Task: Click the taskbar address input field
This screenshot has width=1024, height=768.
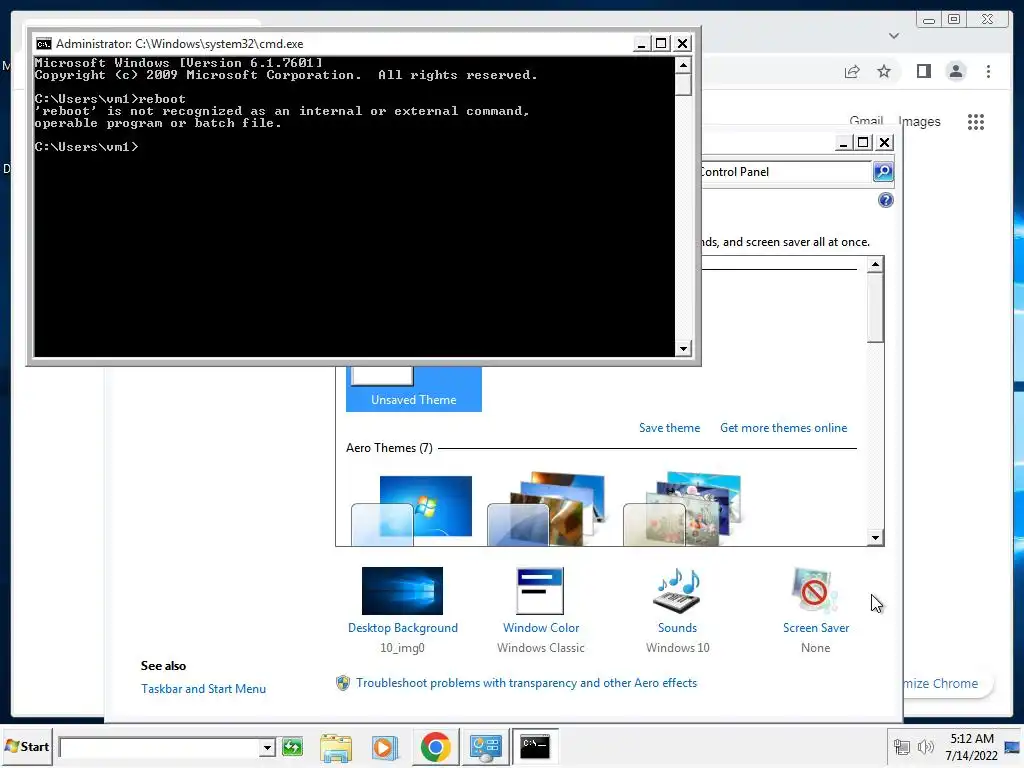Action: point(159,747)
